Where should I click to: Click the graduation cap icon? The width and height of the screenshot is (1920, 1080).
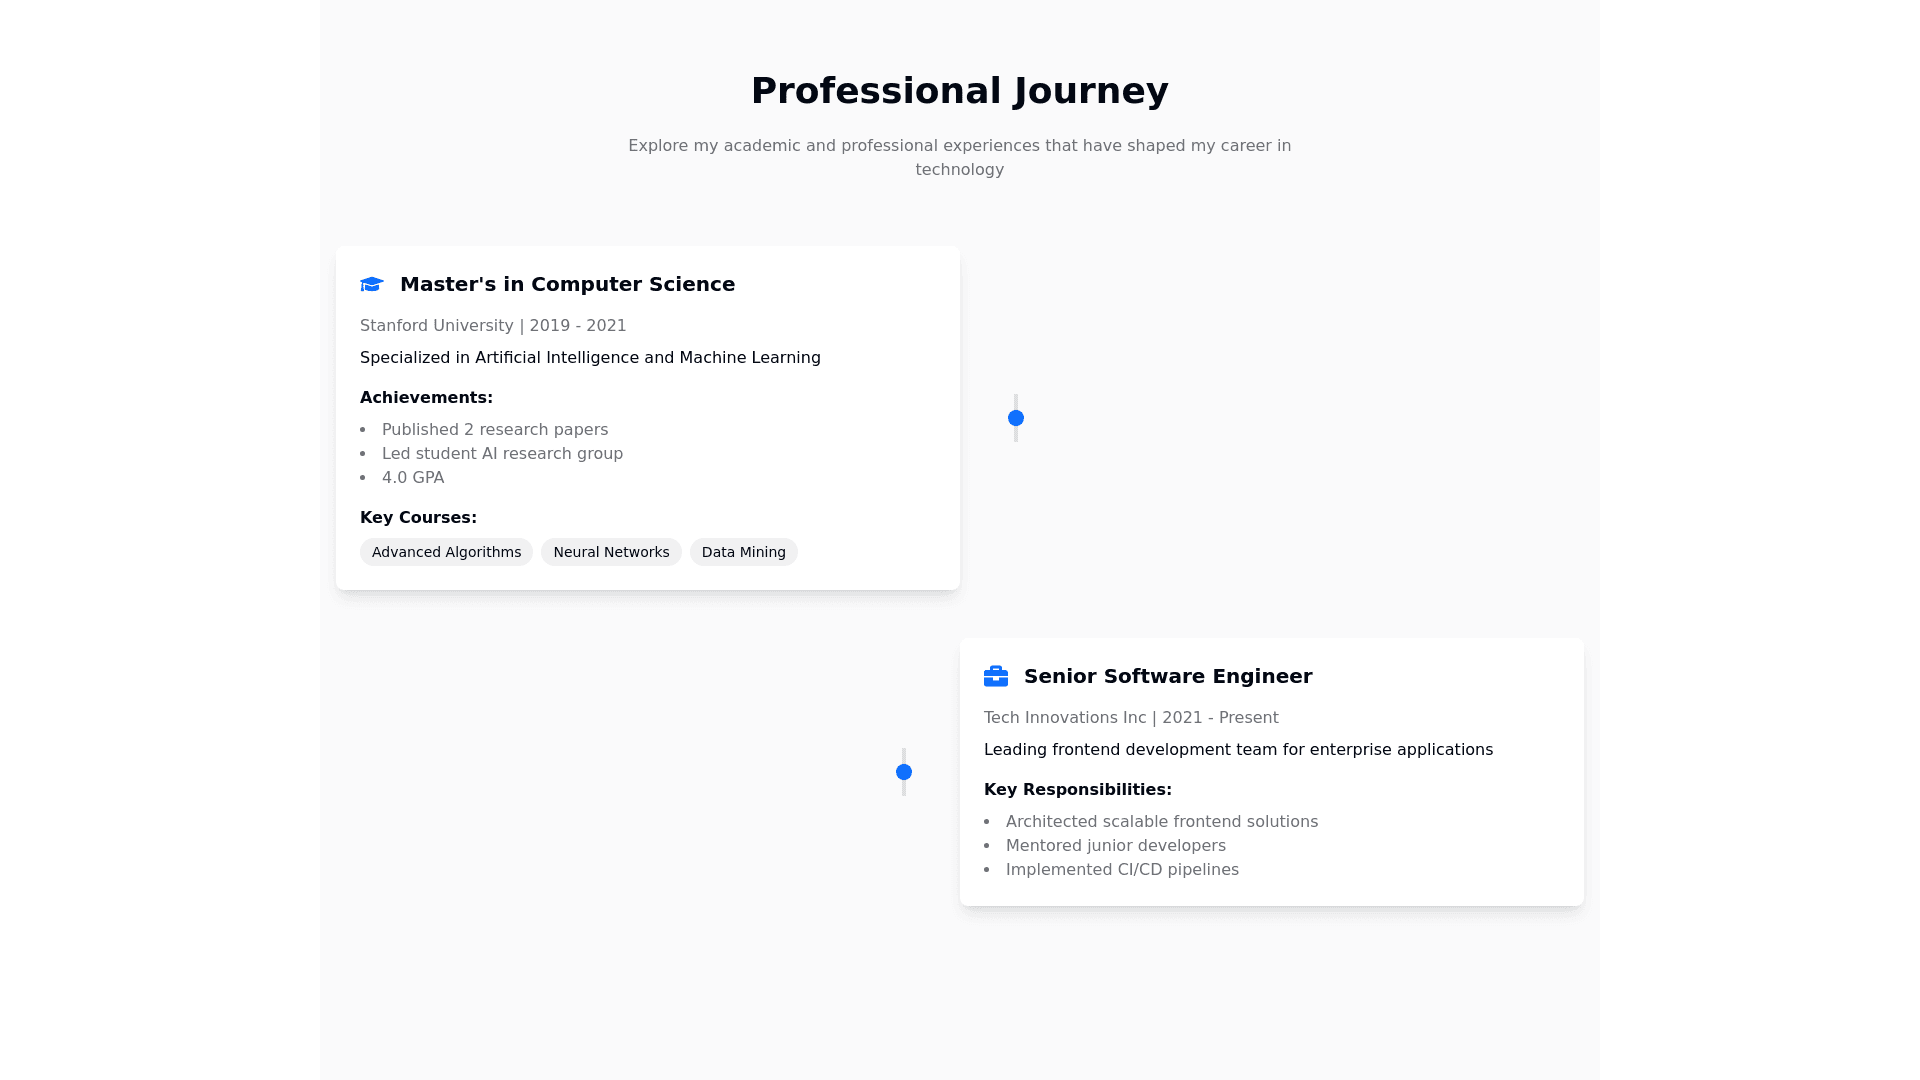coord(372,285)
